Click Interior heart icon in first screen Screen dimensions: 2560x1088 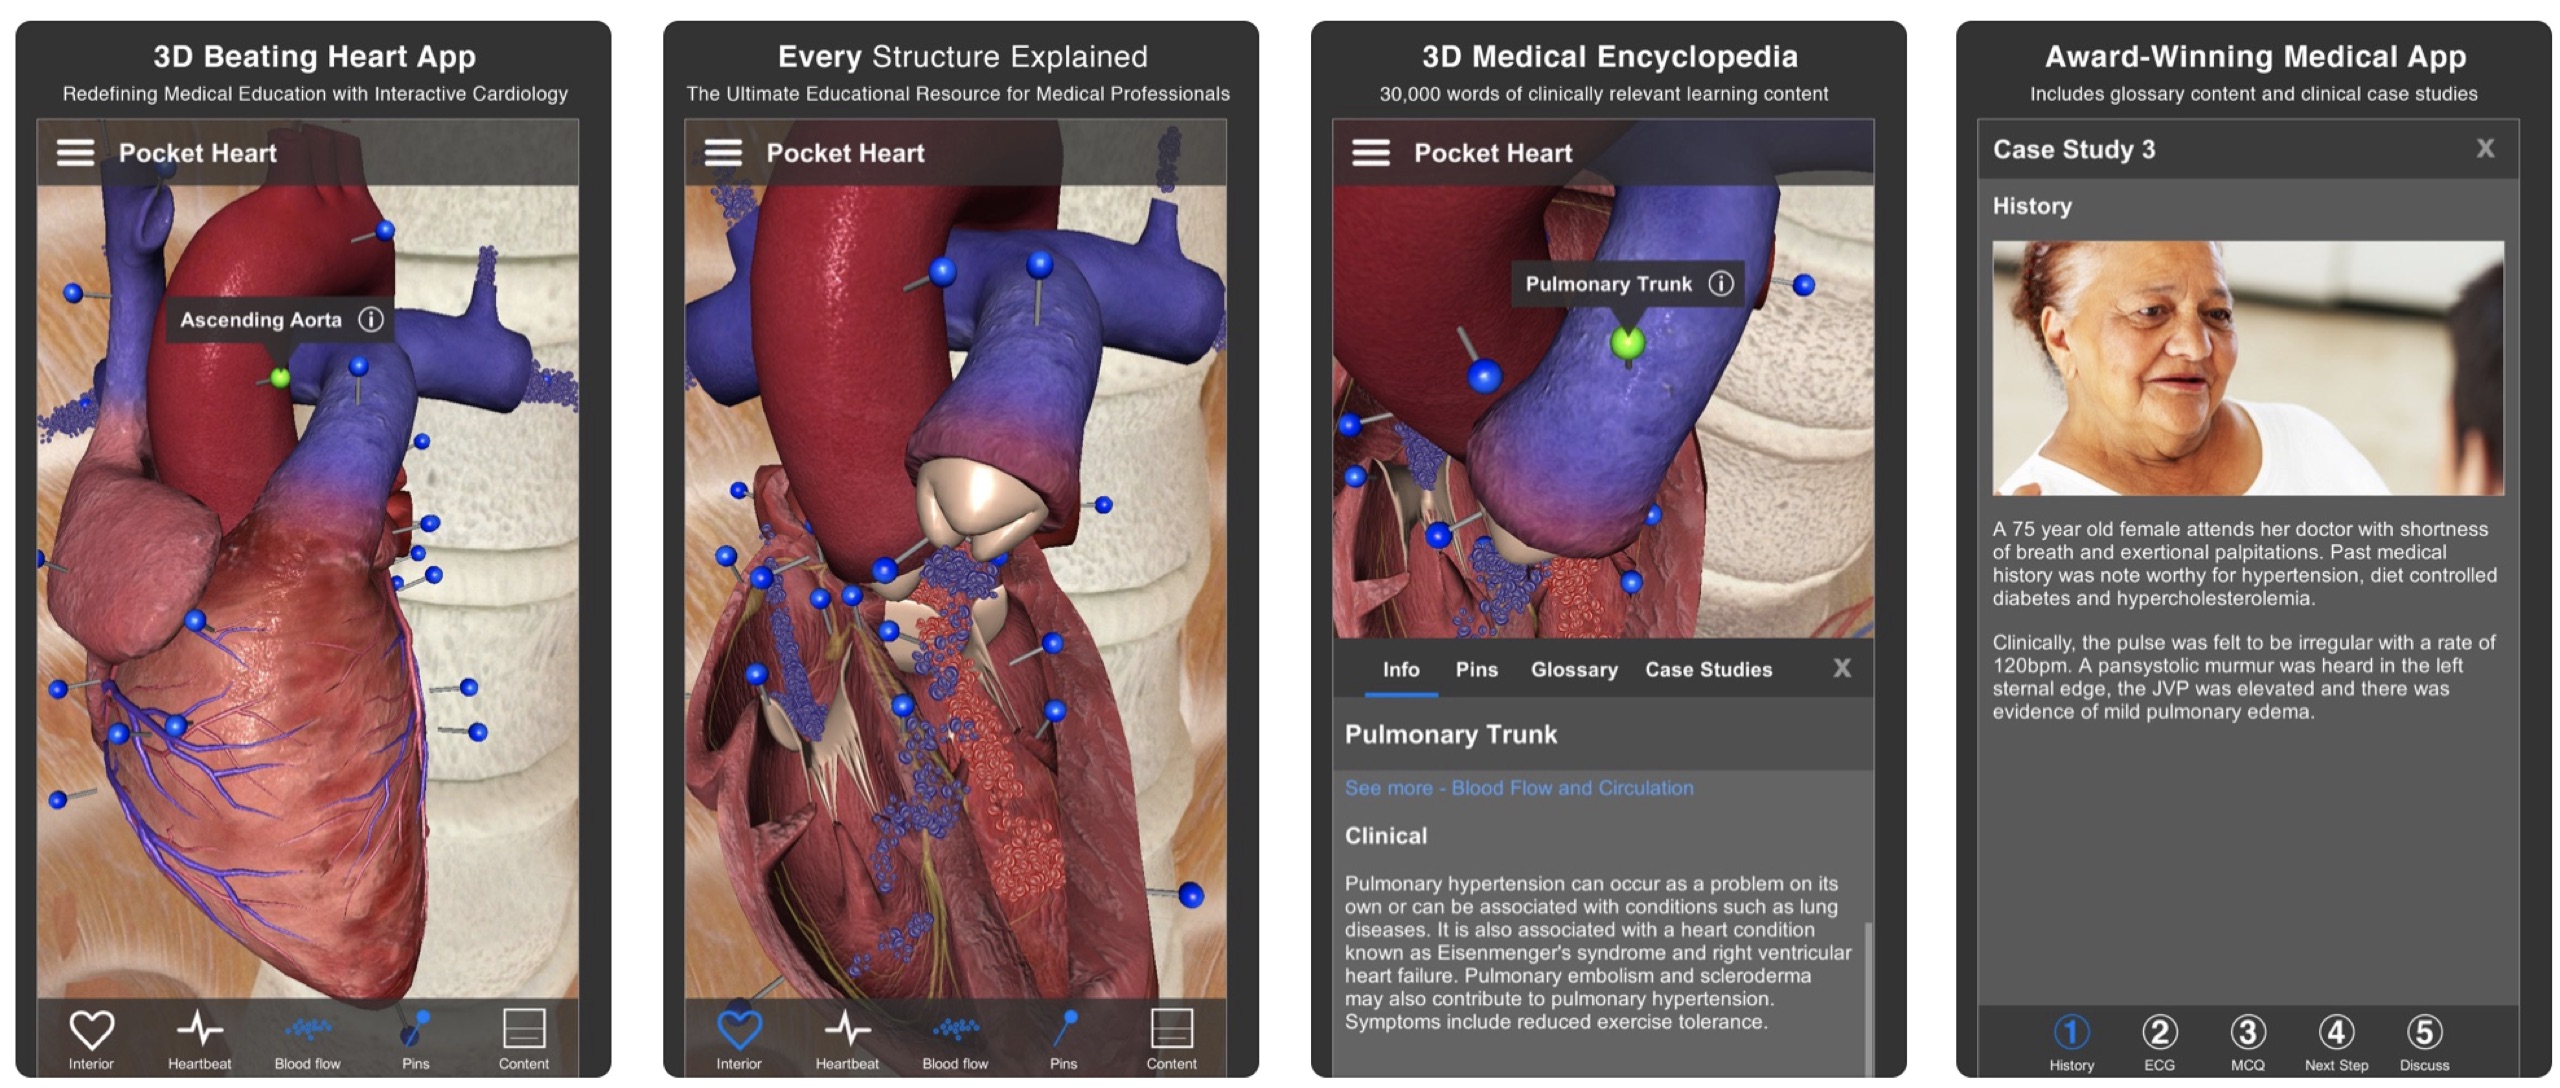pos(91,1040)
